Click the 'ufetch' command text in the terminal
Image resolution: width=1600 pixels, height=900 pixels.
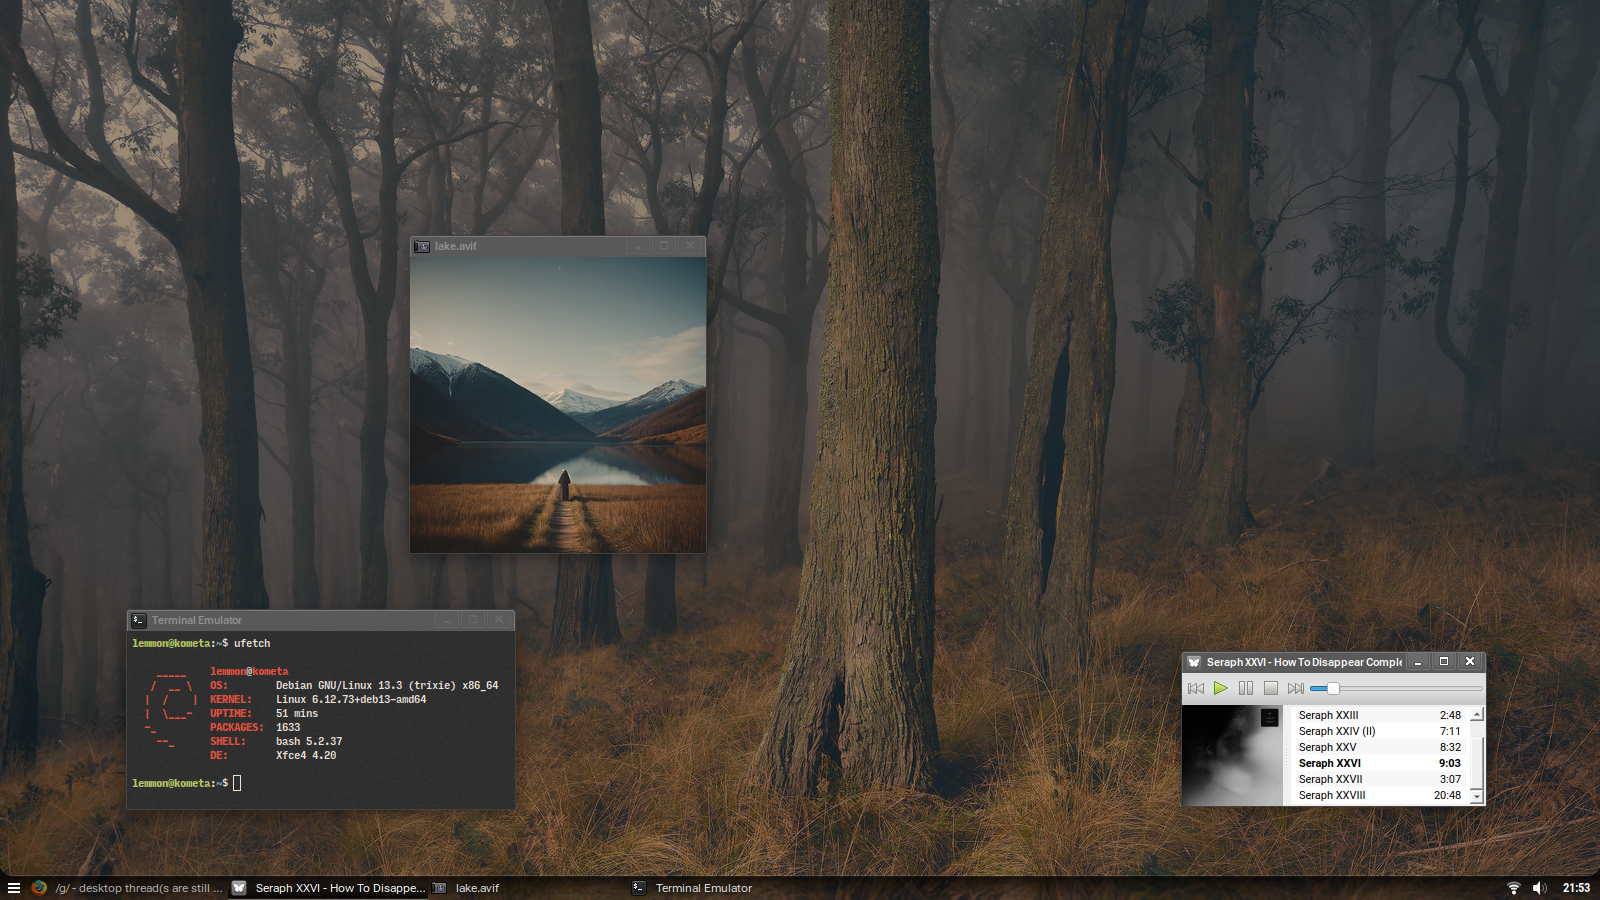252,643
